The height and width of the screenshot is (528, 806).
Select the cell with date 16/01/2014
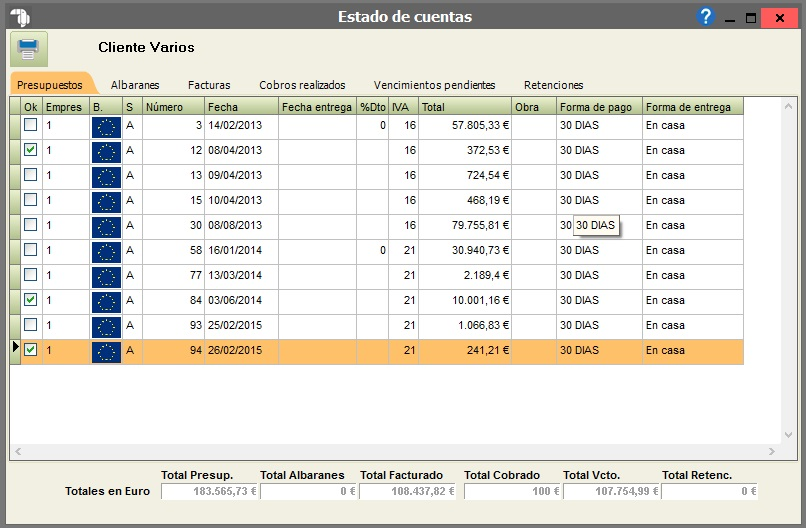pos(242,252)
